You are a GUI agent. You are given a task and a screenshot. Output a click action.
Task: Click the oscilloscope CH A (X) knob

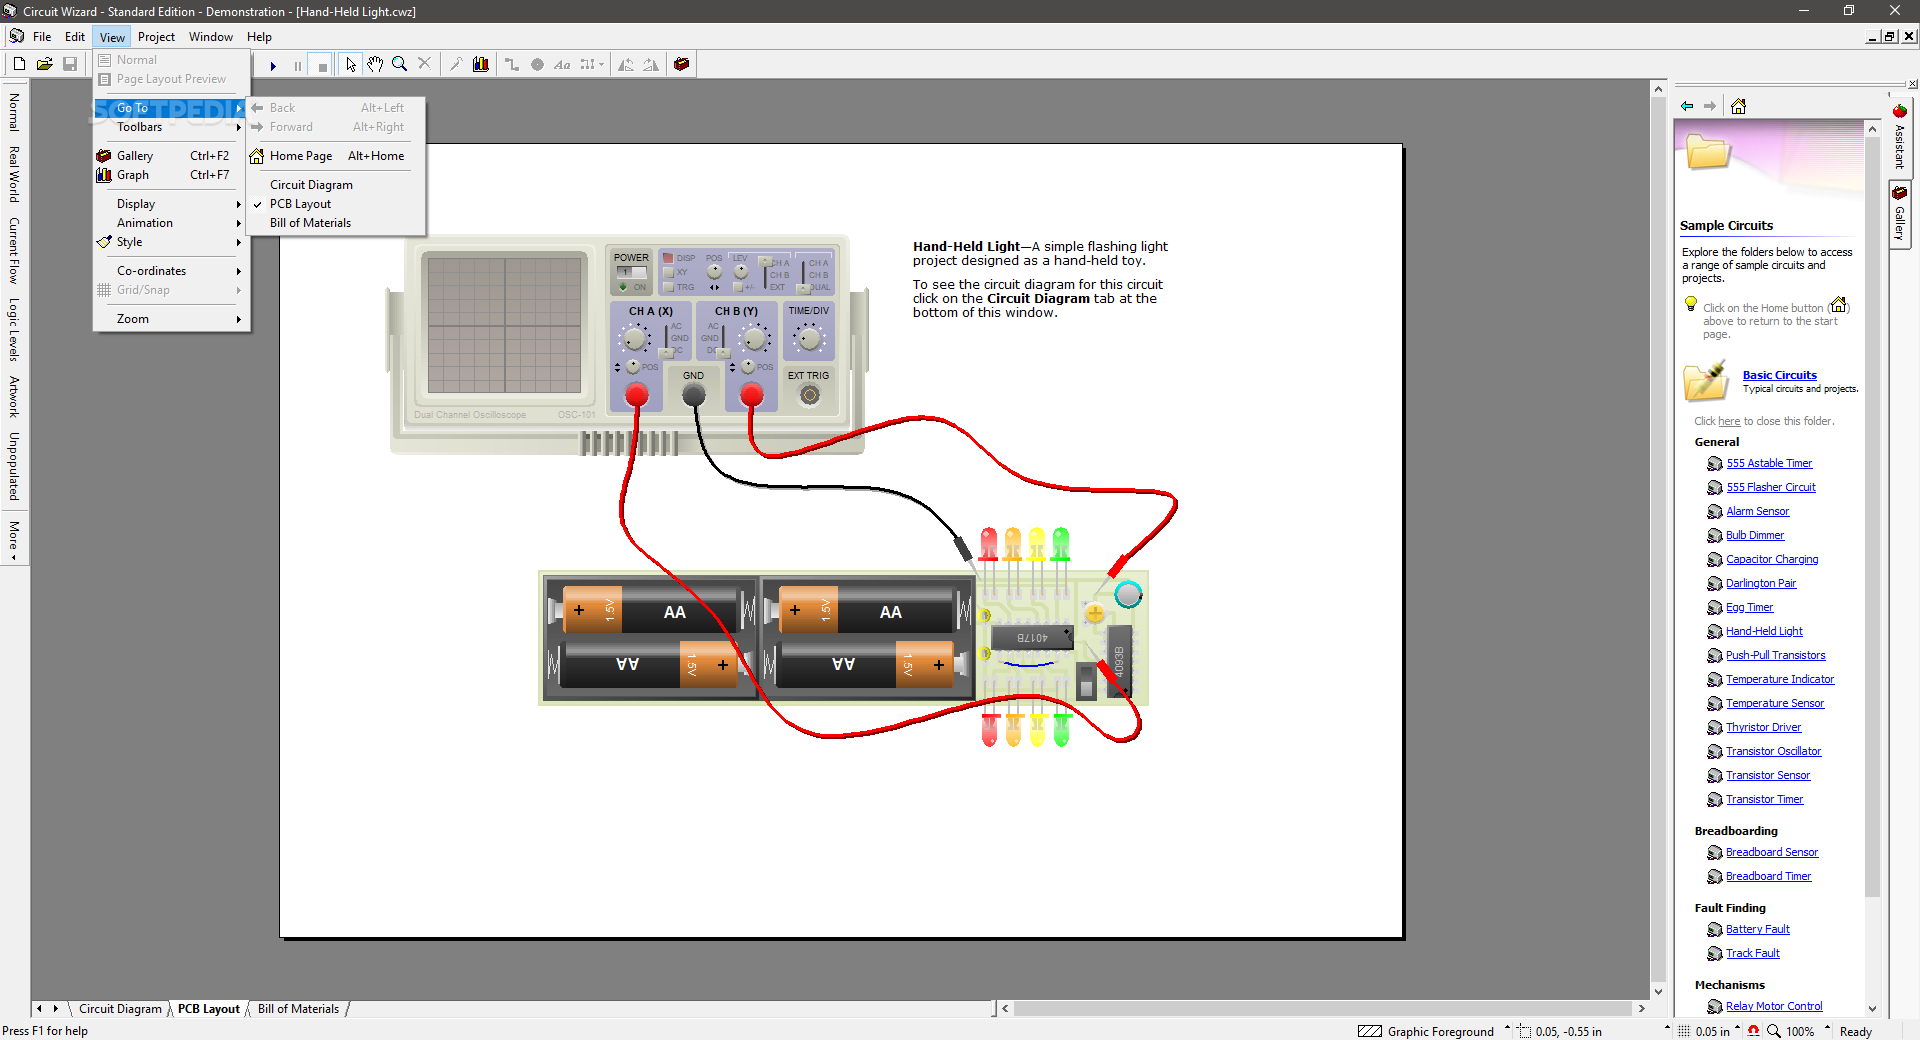636,339
